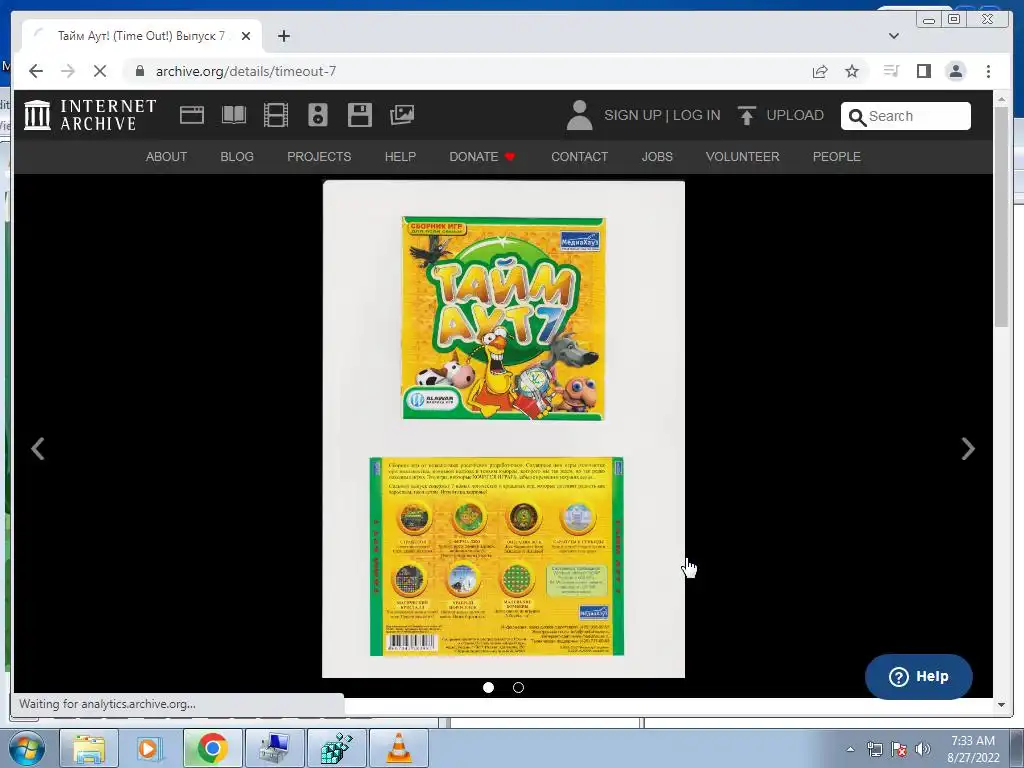Open the CONTACT menu item
The height and width of the screenshot is (768, 1024).
[x=579, y=157]
